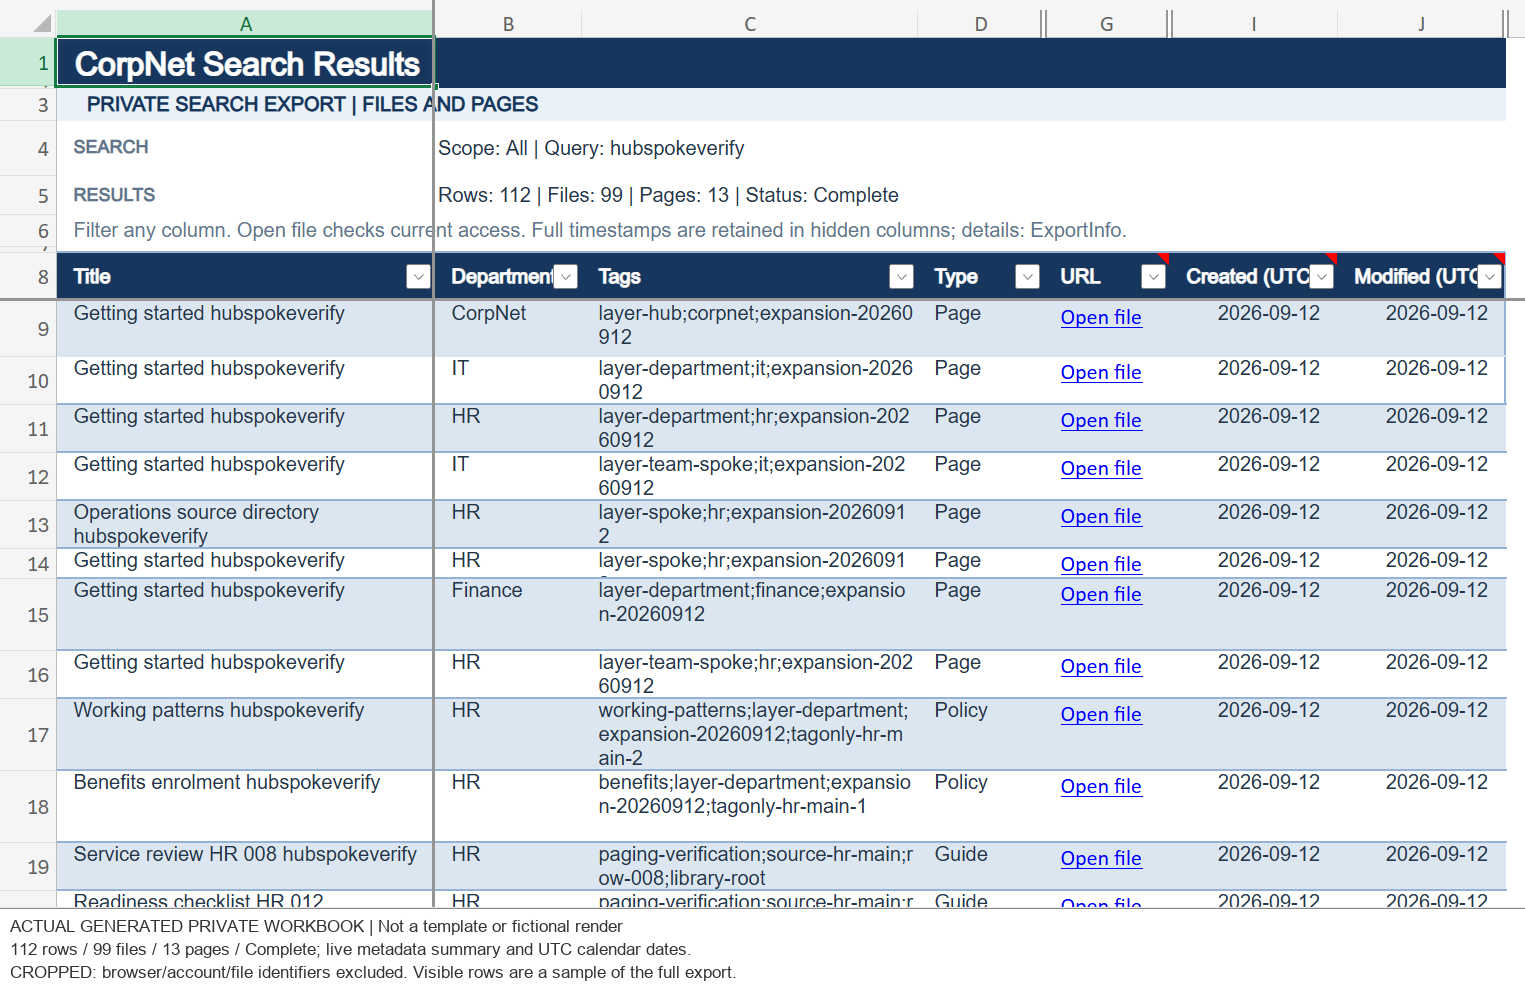Open the Modified (UTC) filter dropdown

[x=1489, y=277]
